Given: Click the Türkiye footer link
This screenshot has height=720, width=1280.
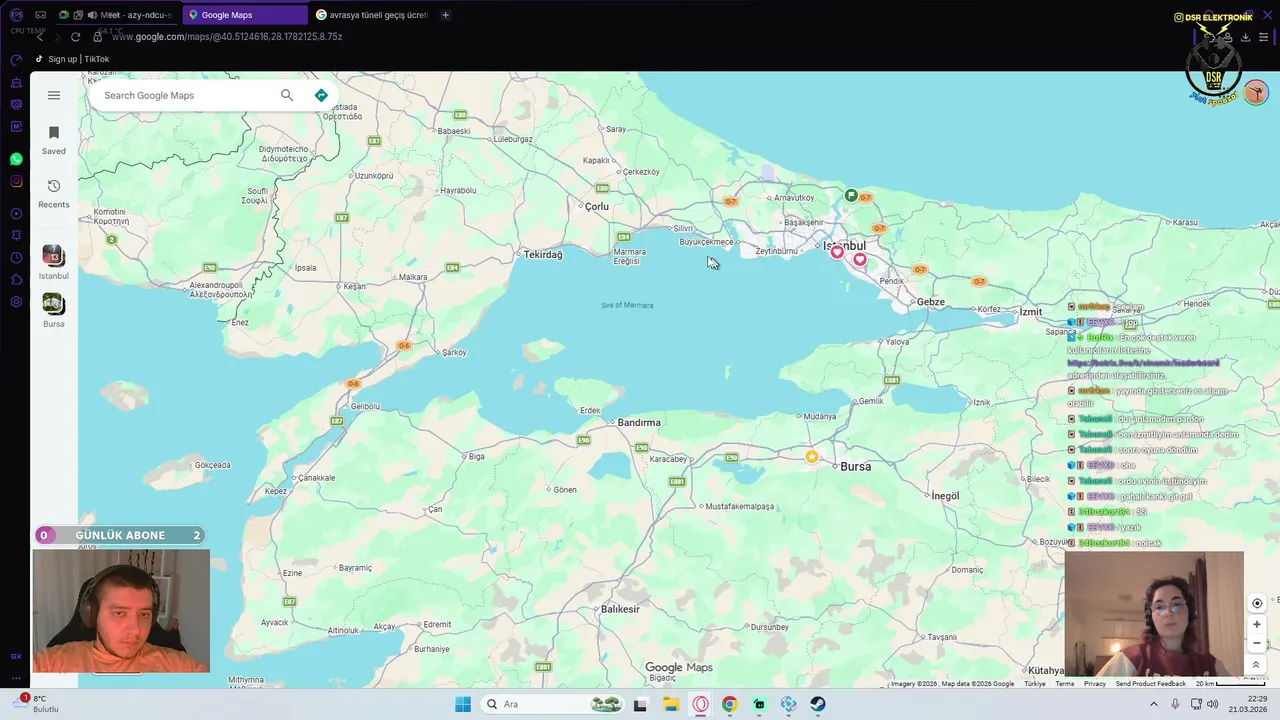Looking at the screenshot, I should tap(1034, 684).
